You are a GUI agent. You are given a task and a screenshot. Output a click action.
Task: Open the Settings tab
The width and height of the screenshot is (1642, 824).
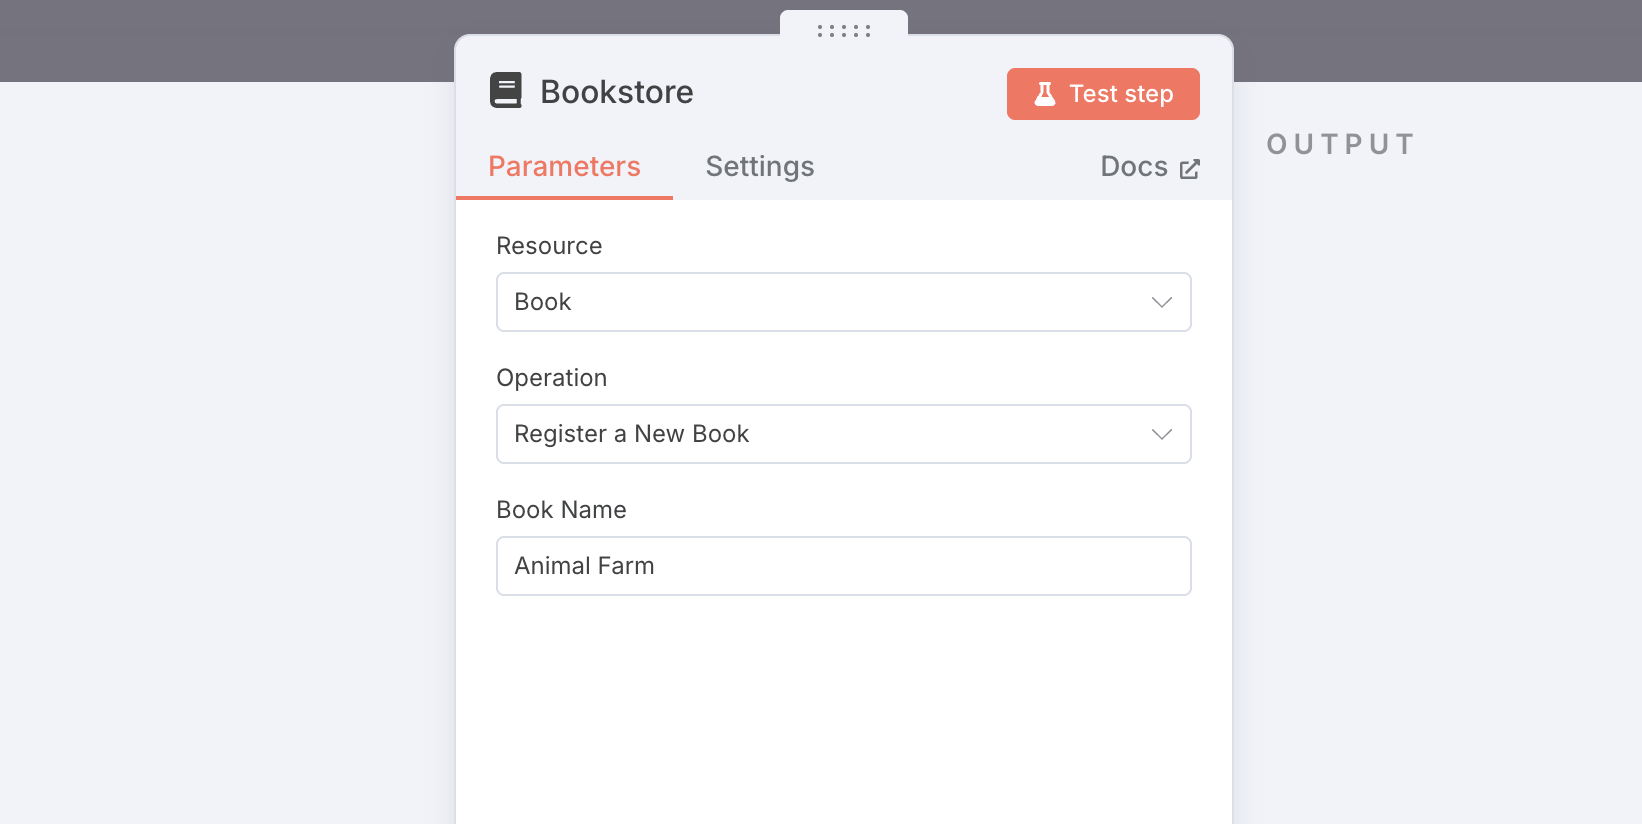pyautogui.click(x=760, y=166)
